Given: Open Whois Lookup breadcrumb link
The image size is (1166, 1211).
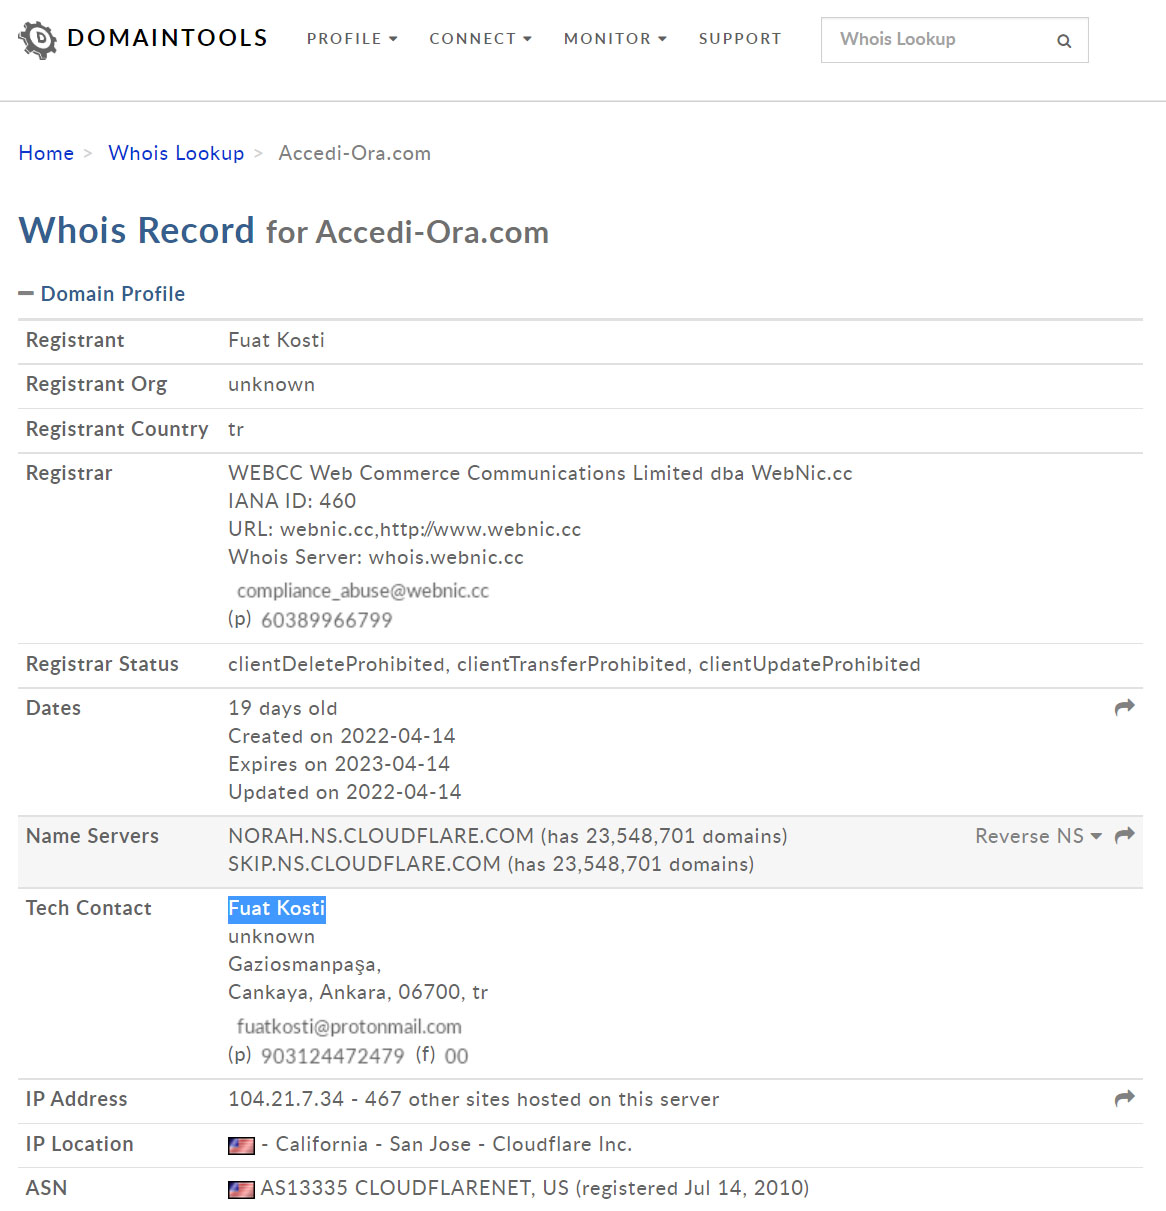Looking at the screenshot, I should tap(176, 153).
